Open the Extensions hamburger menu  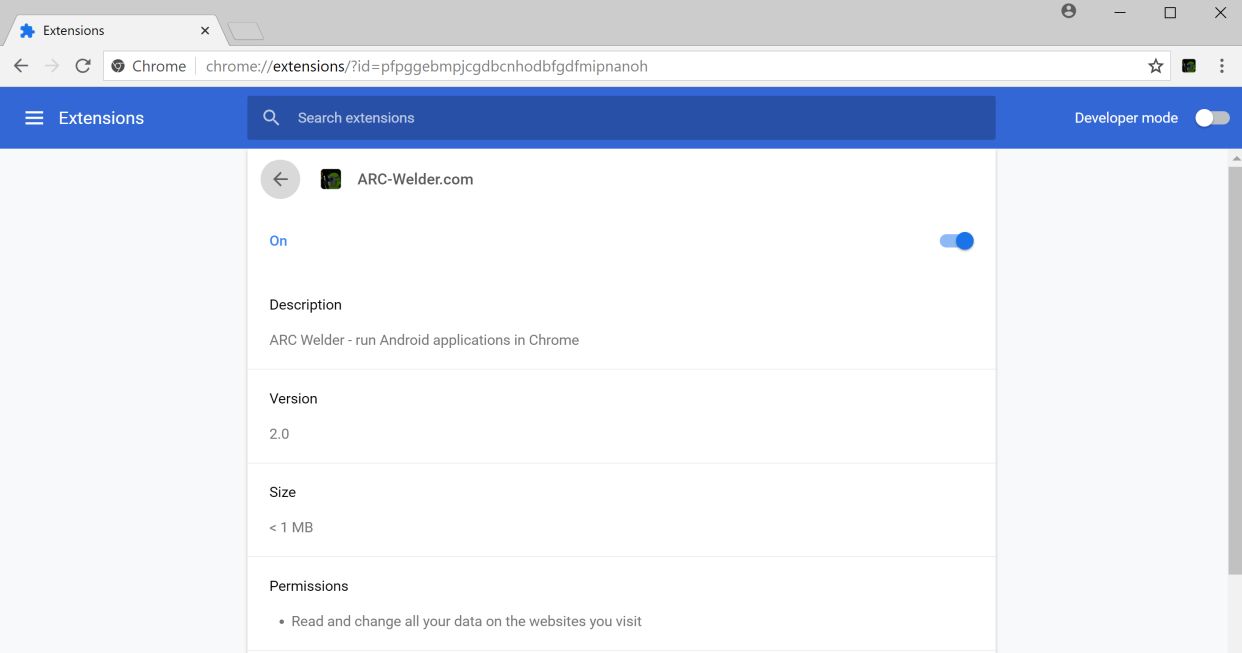34,118
